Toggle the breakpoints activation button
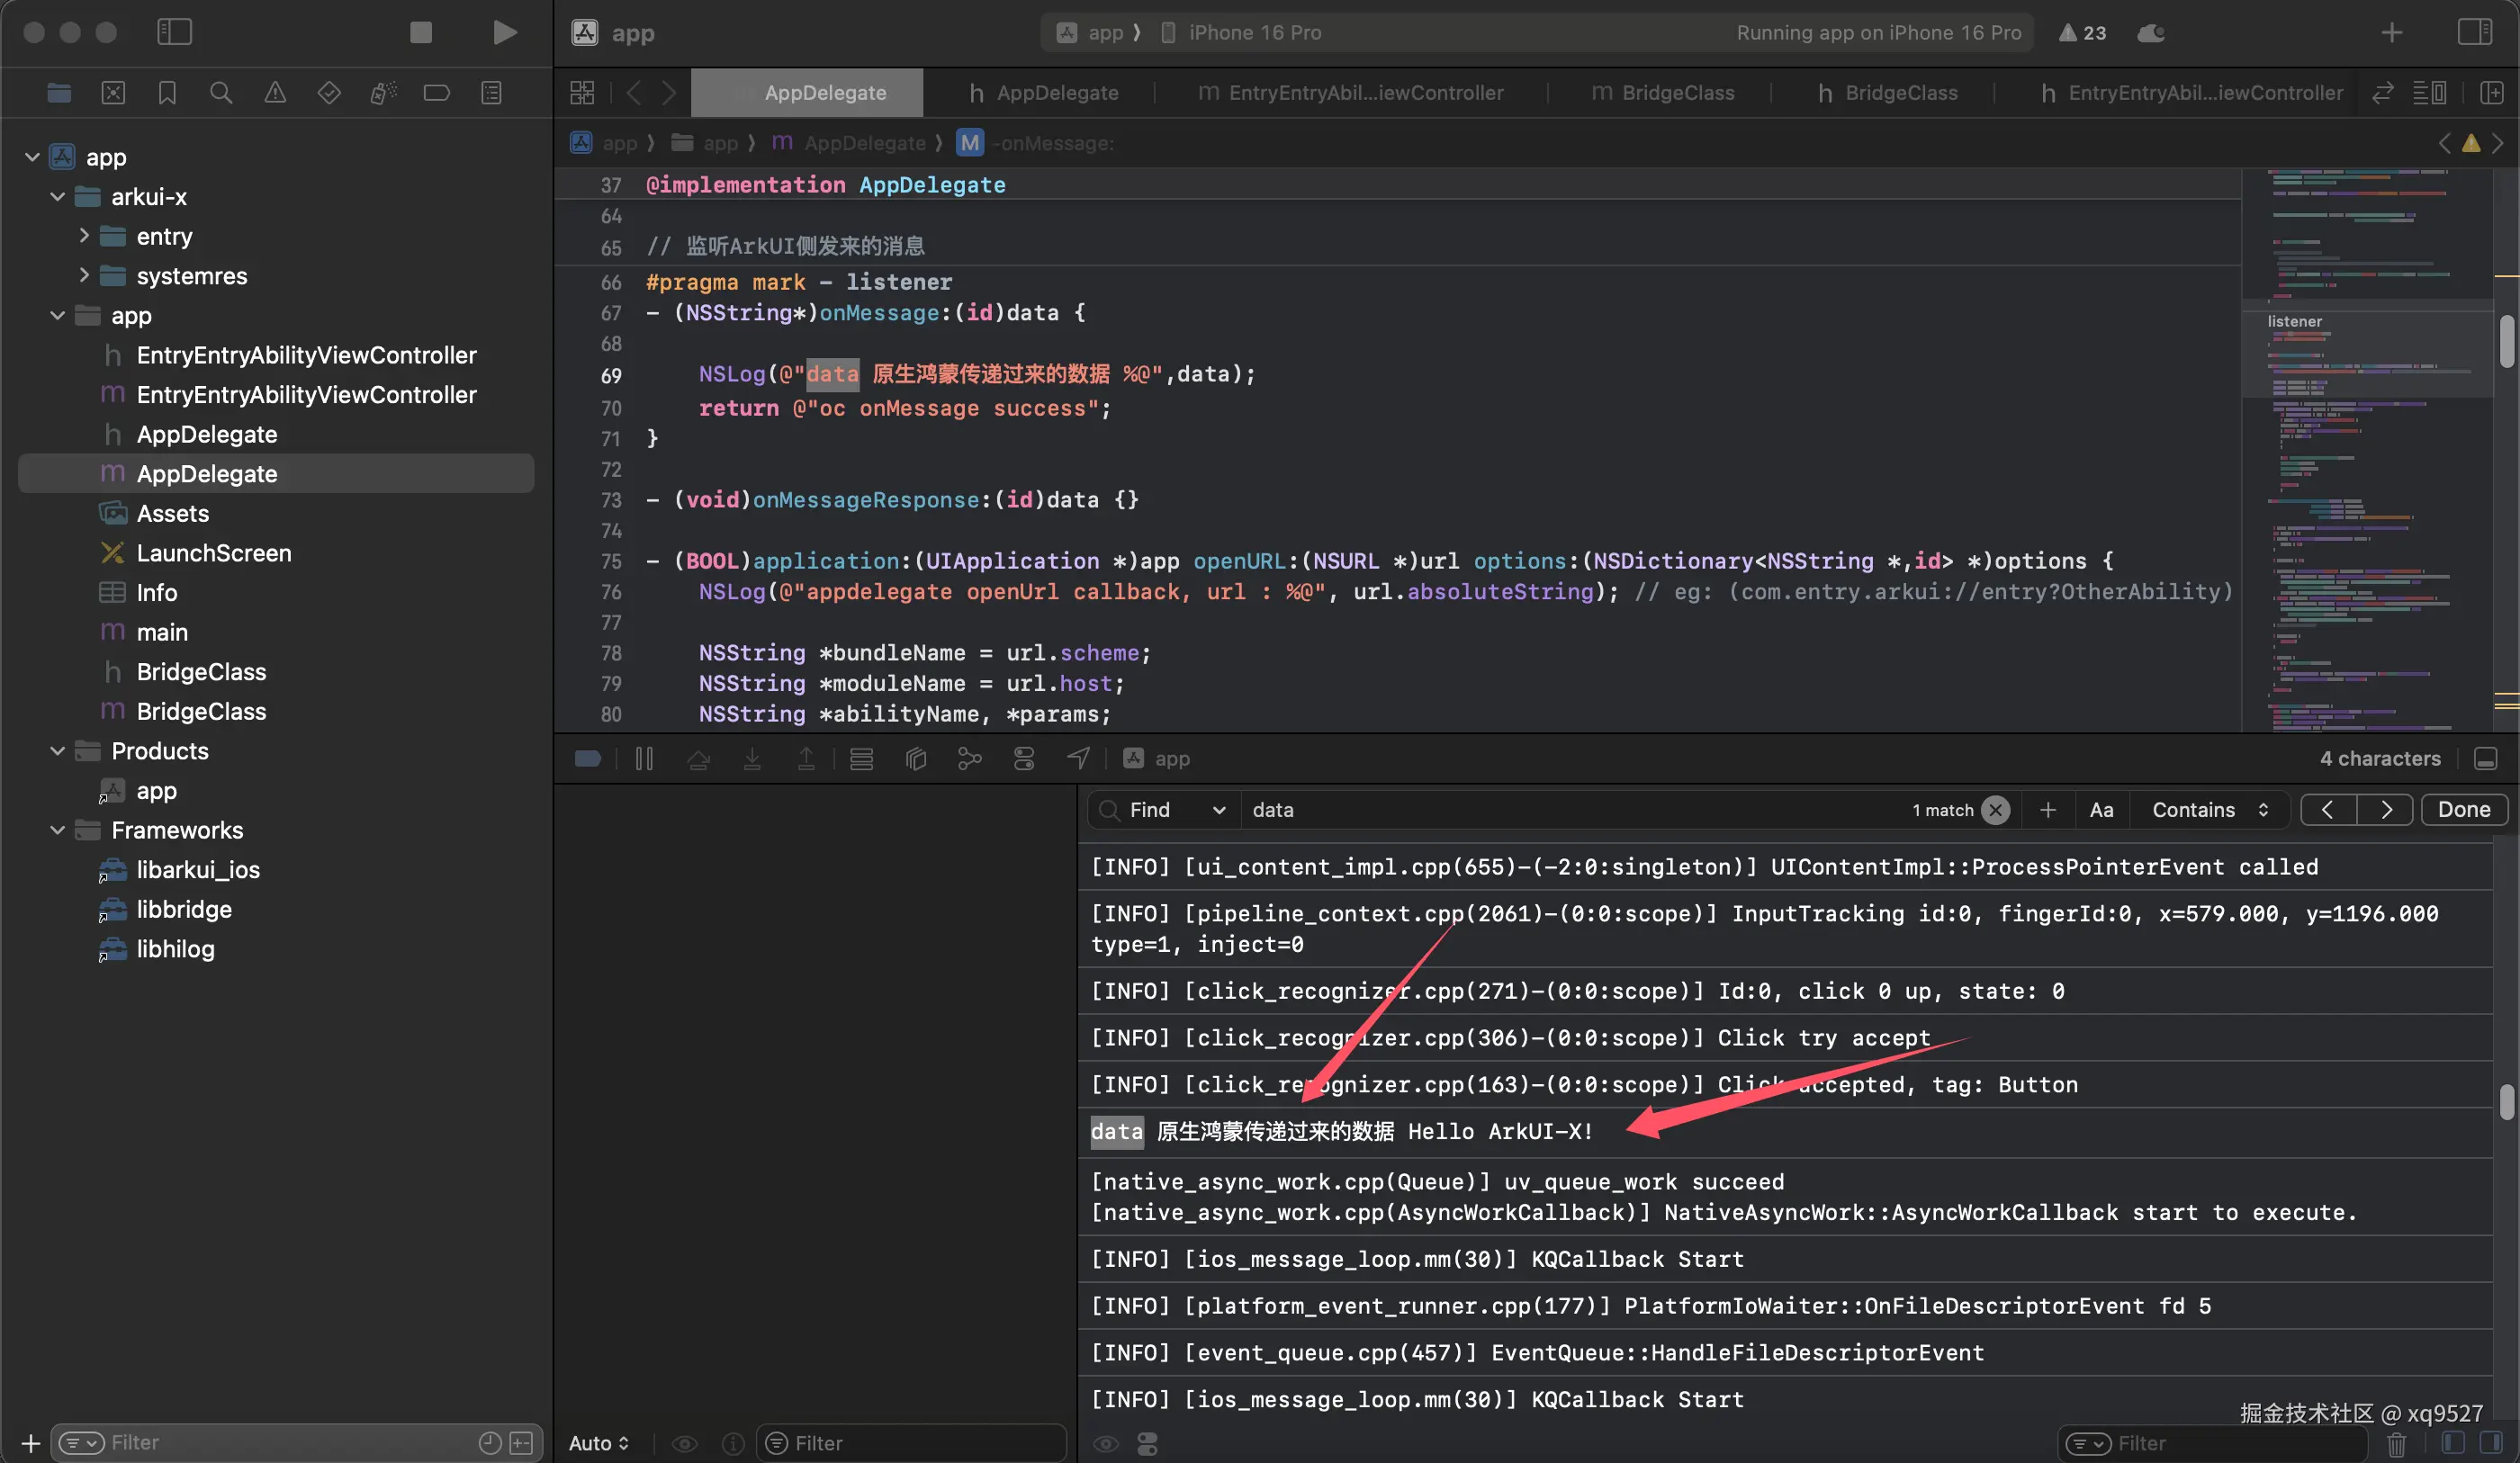Viewport: 2520px width, 1463px height. point(588,759)
